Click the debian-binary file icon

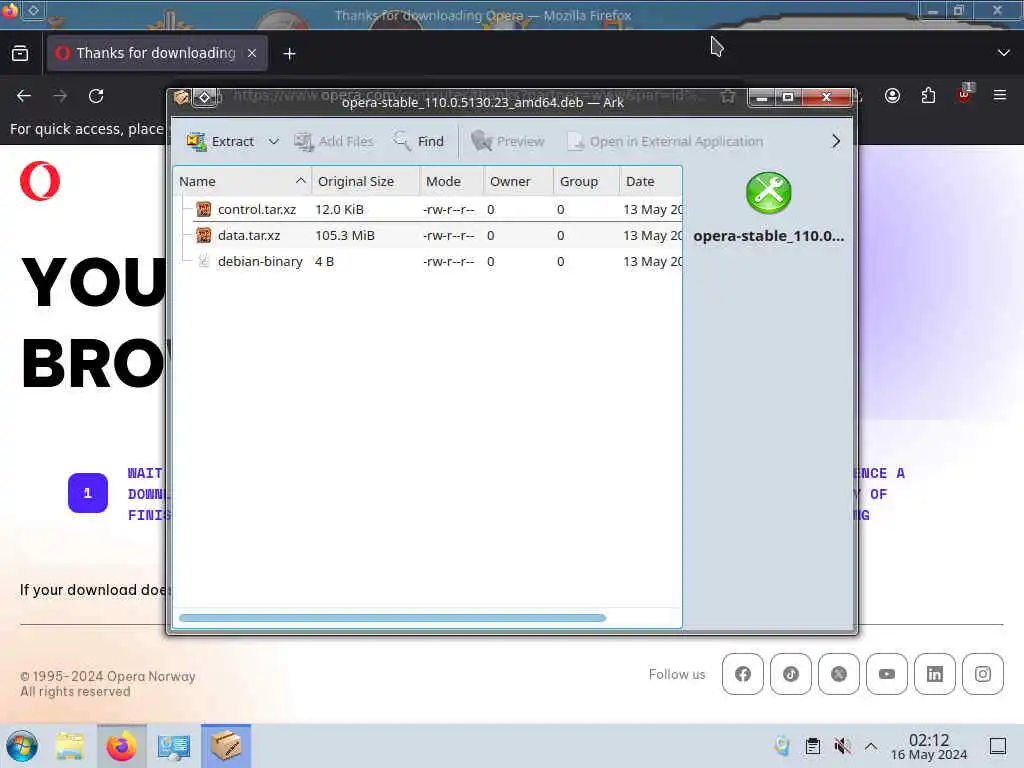(x=204, y=262)
